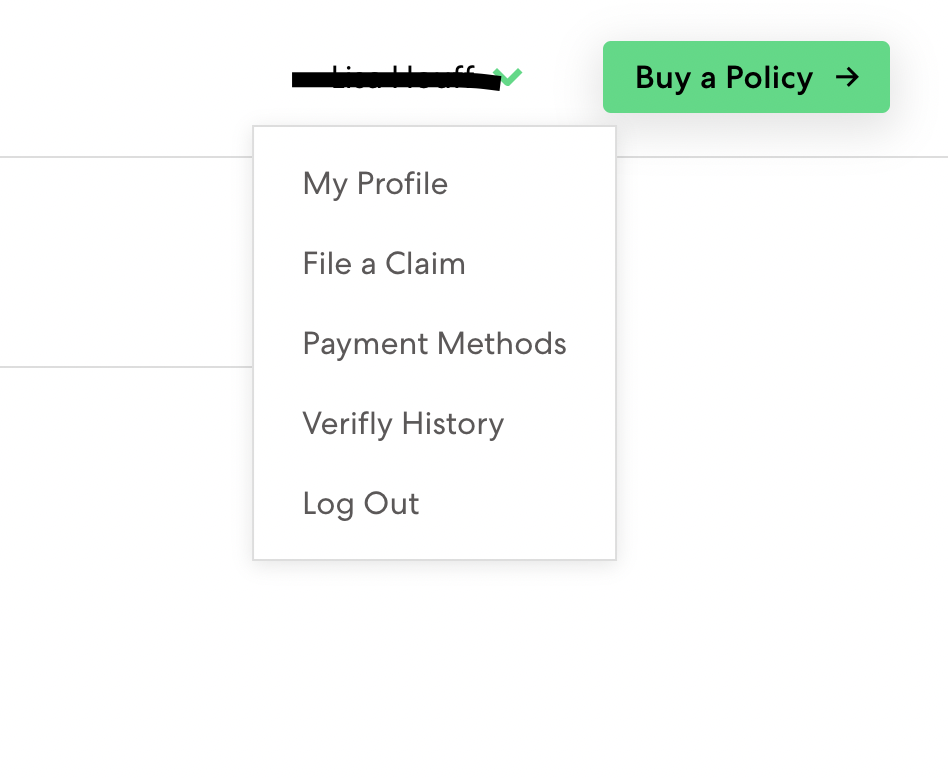The height and width of the screenshot is (778, 948).
Task: Click the word "History" in the menu
Action: tap(453, 424)
